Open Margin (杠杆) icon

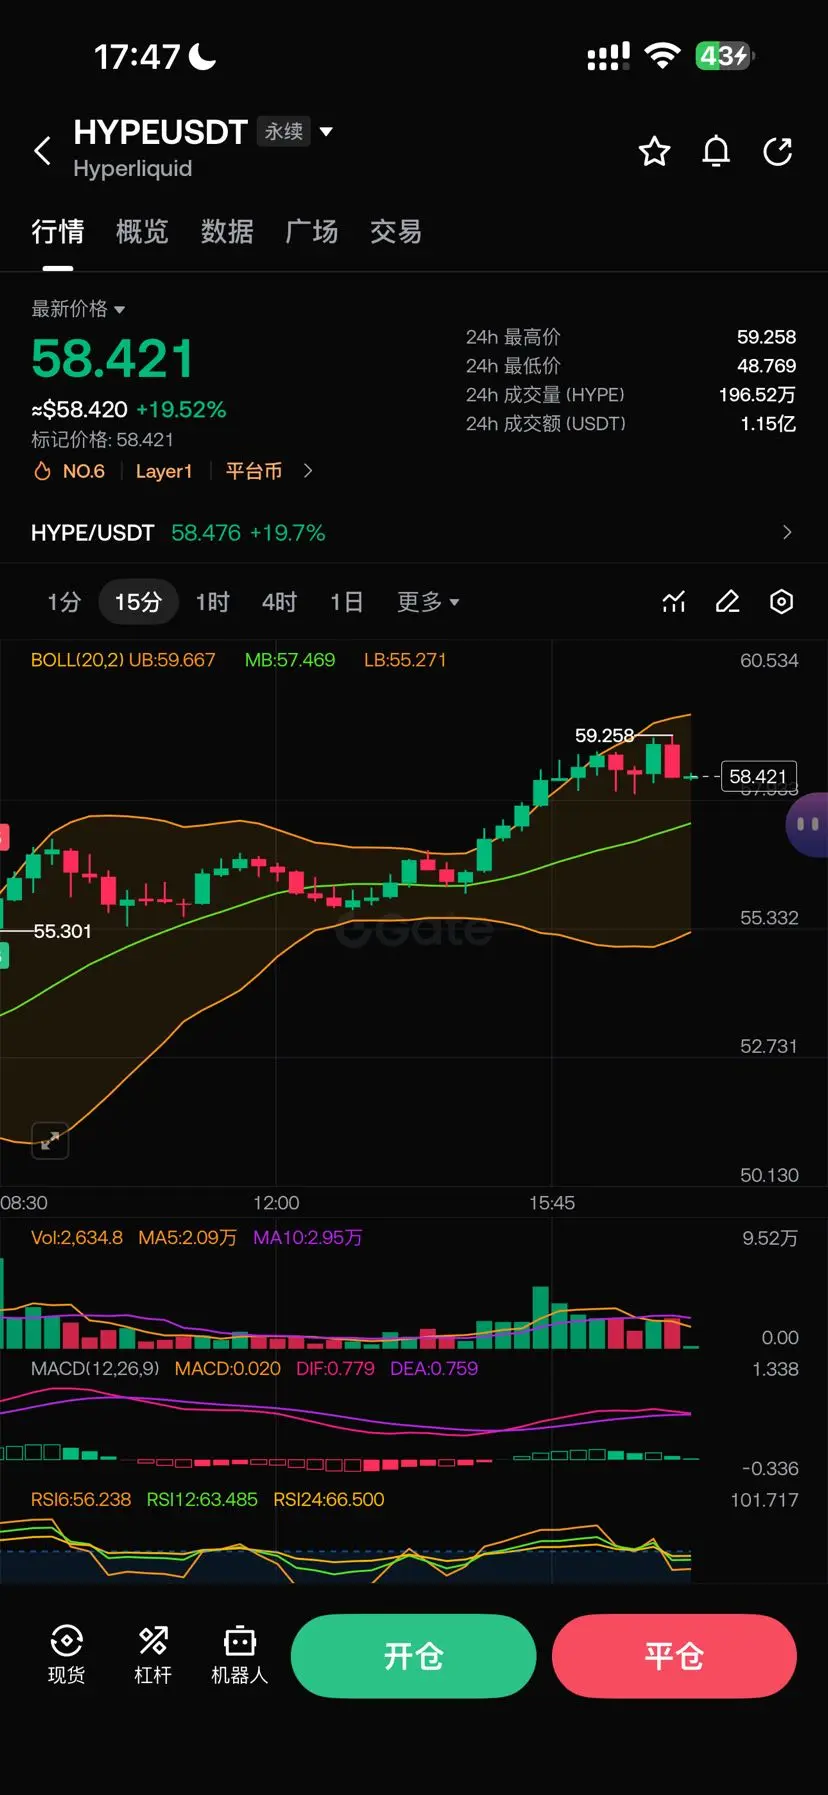click(x=153, y=1655)
